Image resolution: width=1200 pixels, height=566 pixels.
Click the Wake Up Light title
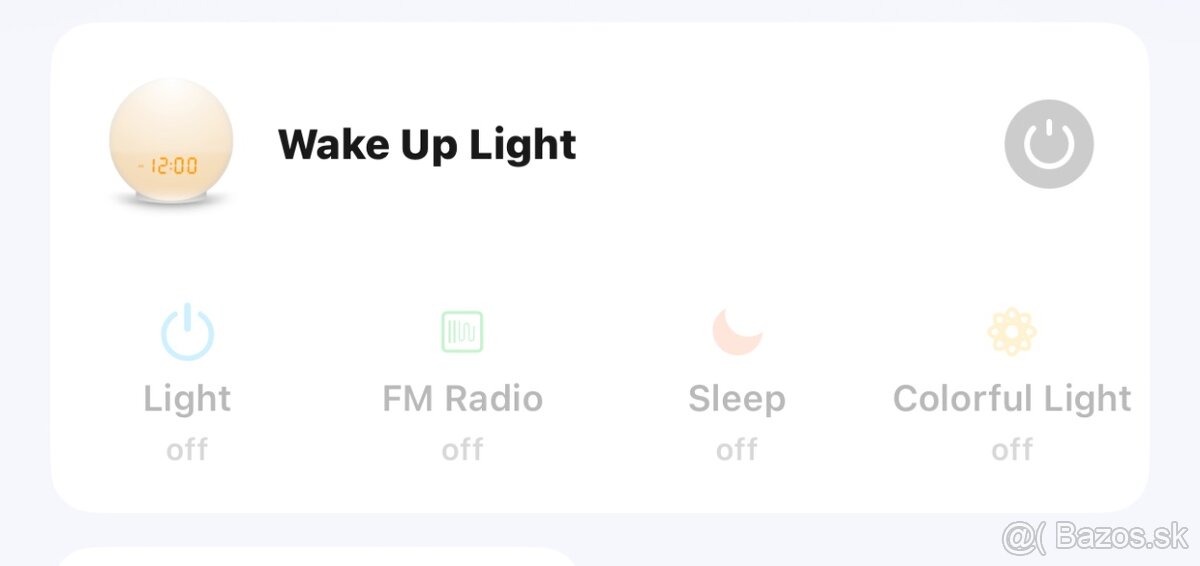click(427, 145)
